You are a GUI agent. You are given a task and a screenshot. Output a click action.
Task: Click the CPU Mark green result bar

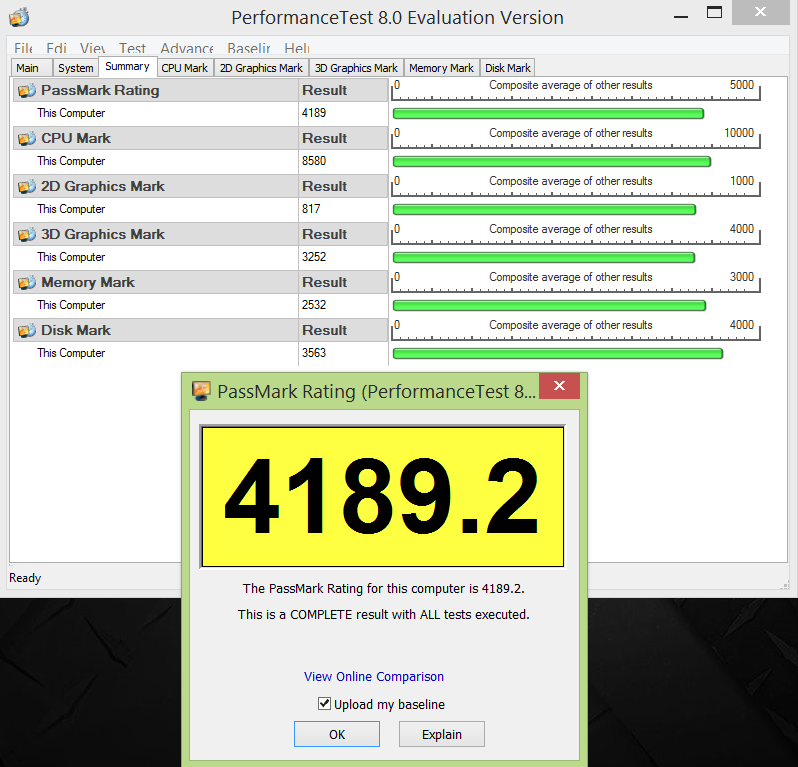(x=552, y=162)
